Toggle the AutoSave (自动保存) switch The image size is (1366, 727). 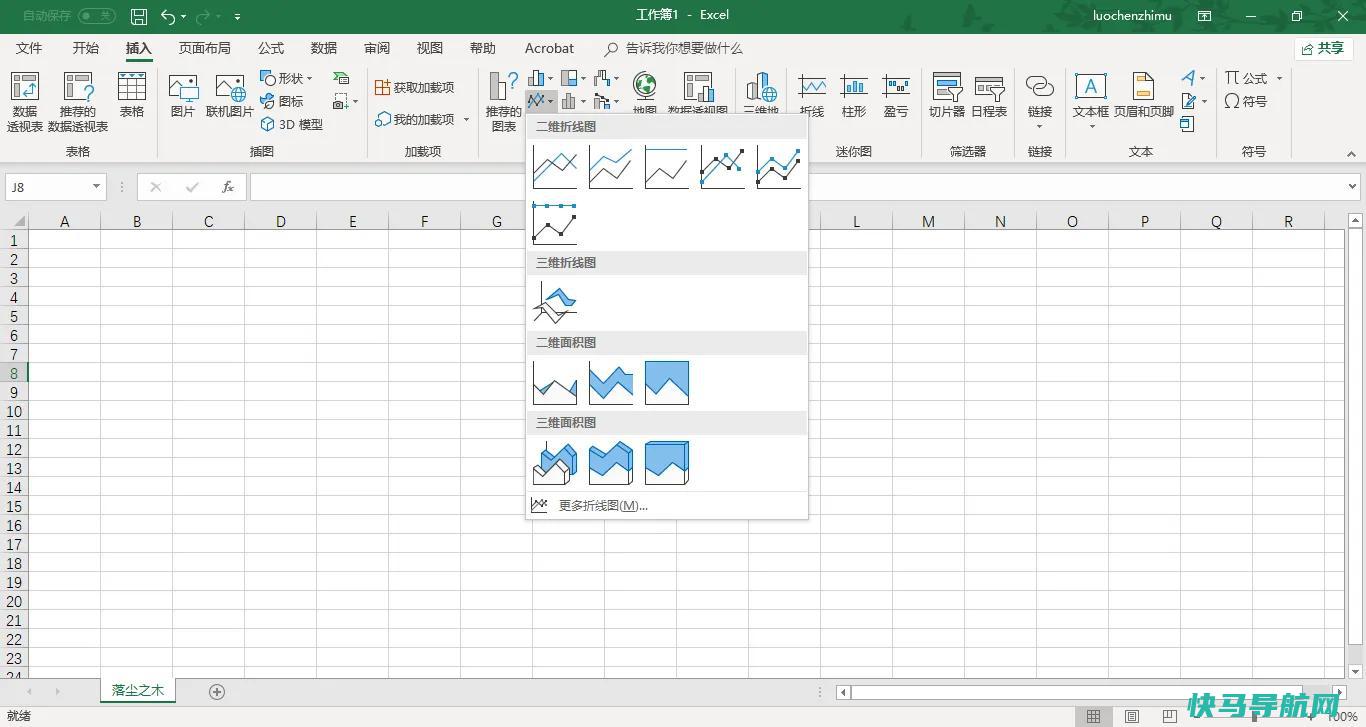pyautogui.click(x=97, y=16)
